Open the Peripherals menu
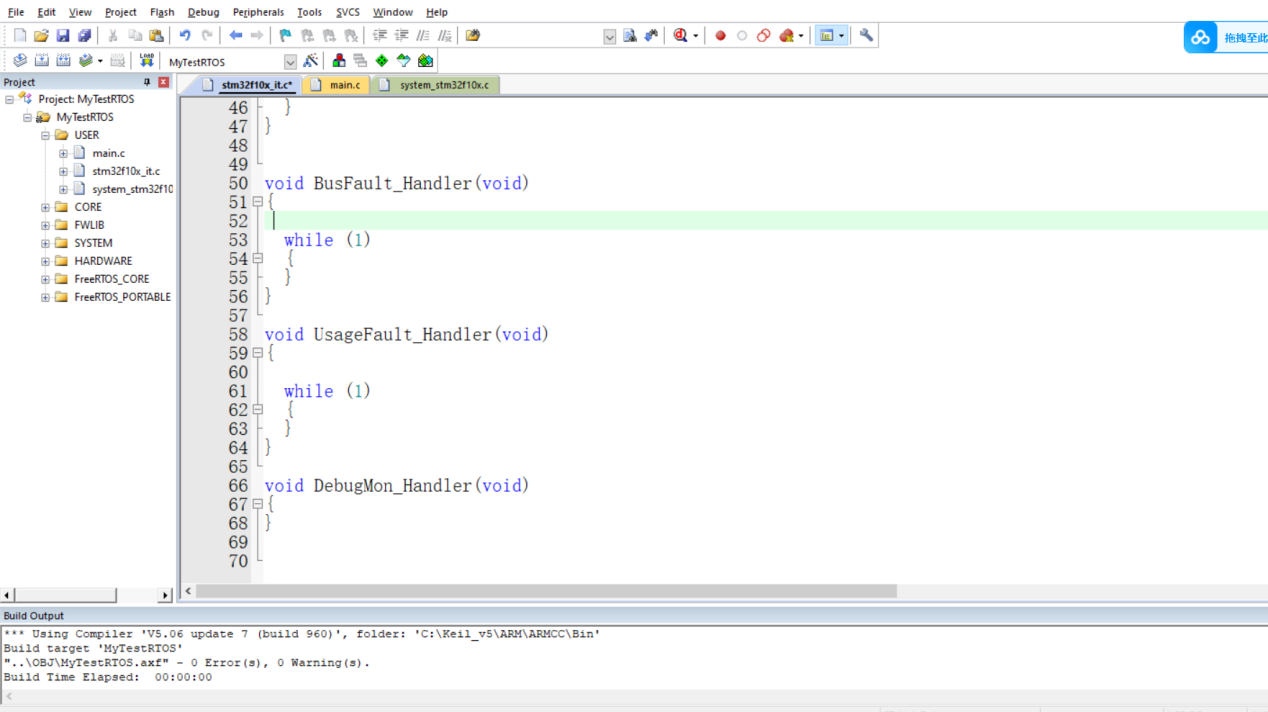 pyautogui.click(x=258, y=12)
